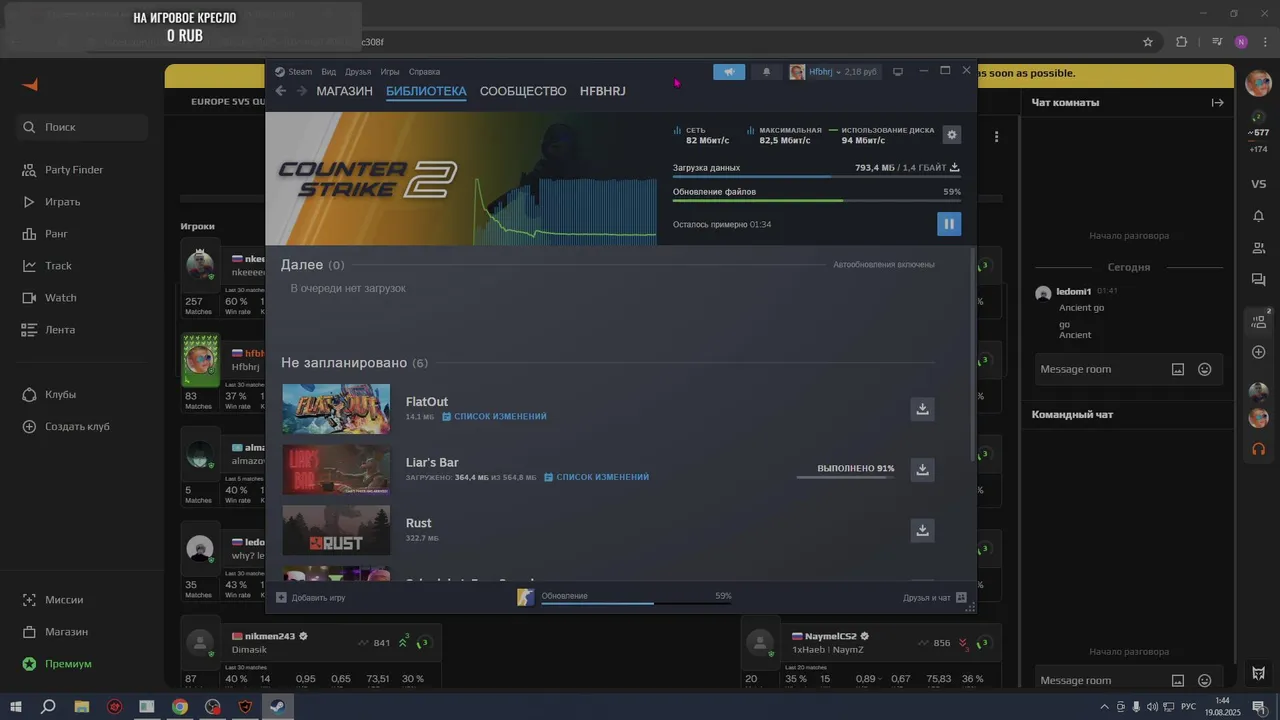Image resolution: width=1280 pixels, height=720 pixels.
Task: Go to МАГАЗИН tab in Steam
Action: click(344, 91)
